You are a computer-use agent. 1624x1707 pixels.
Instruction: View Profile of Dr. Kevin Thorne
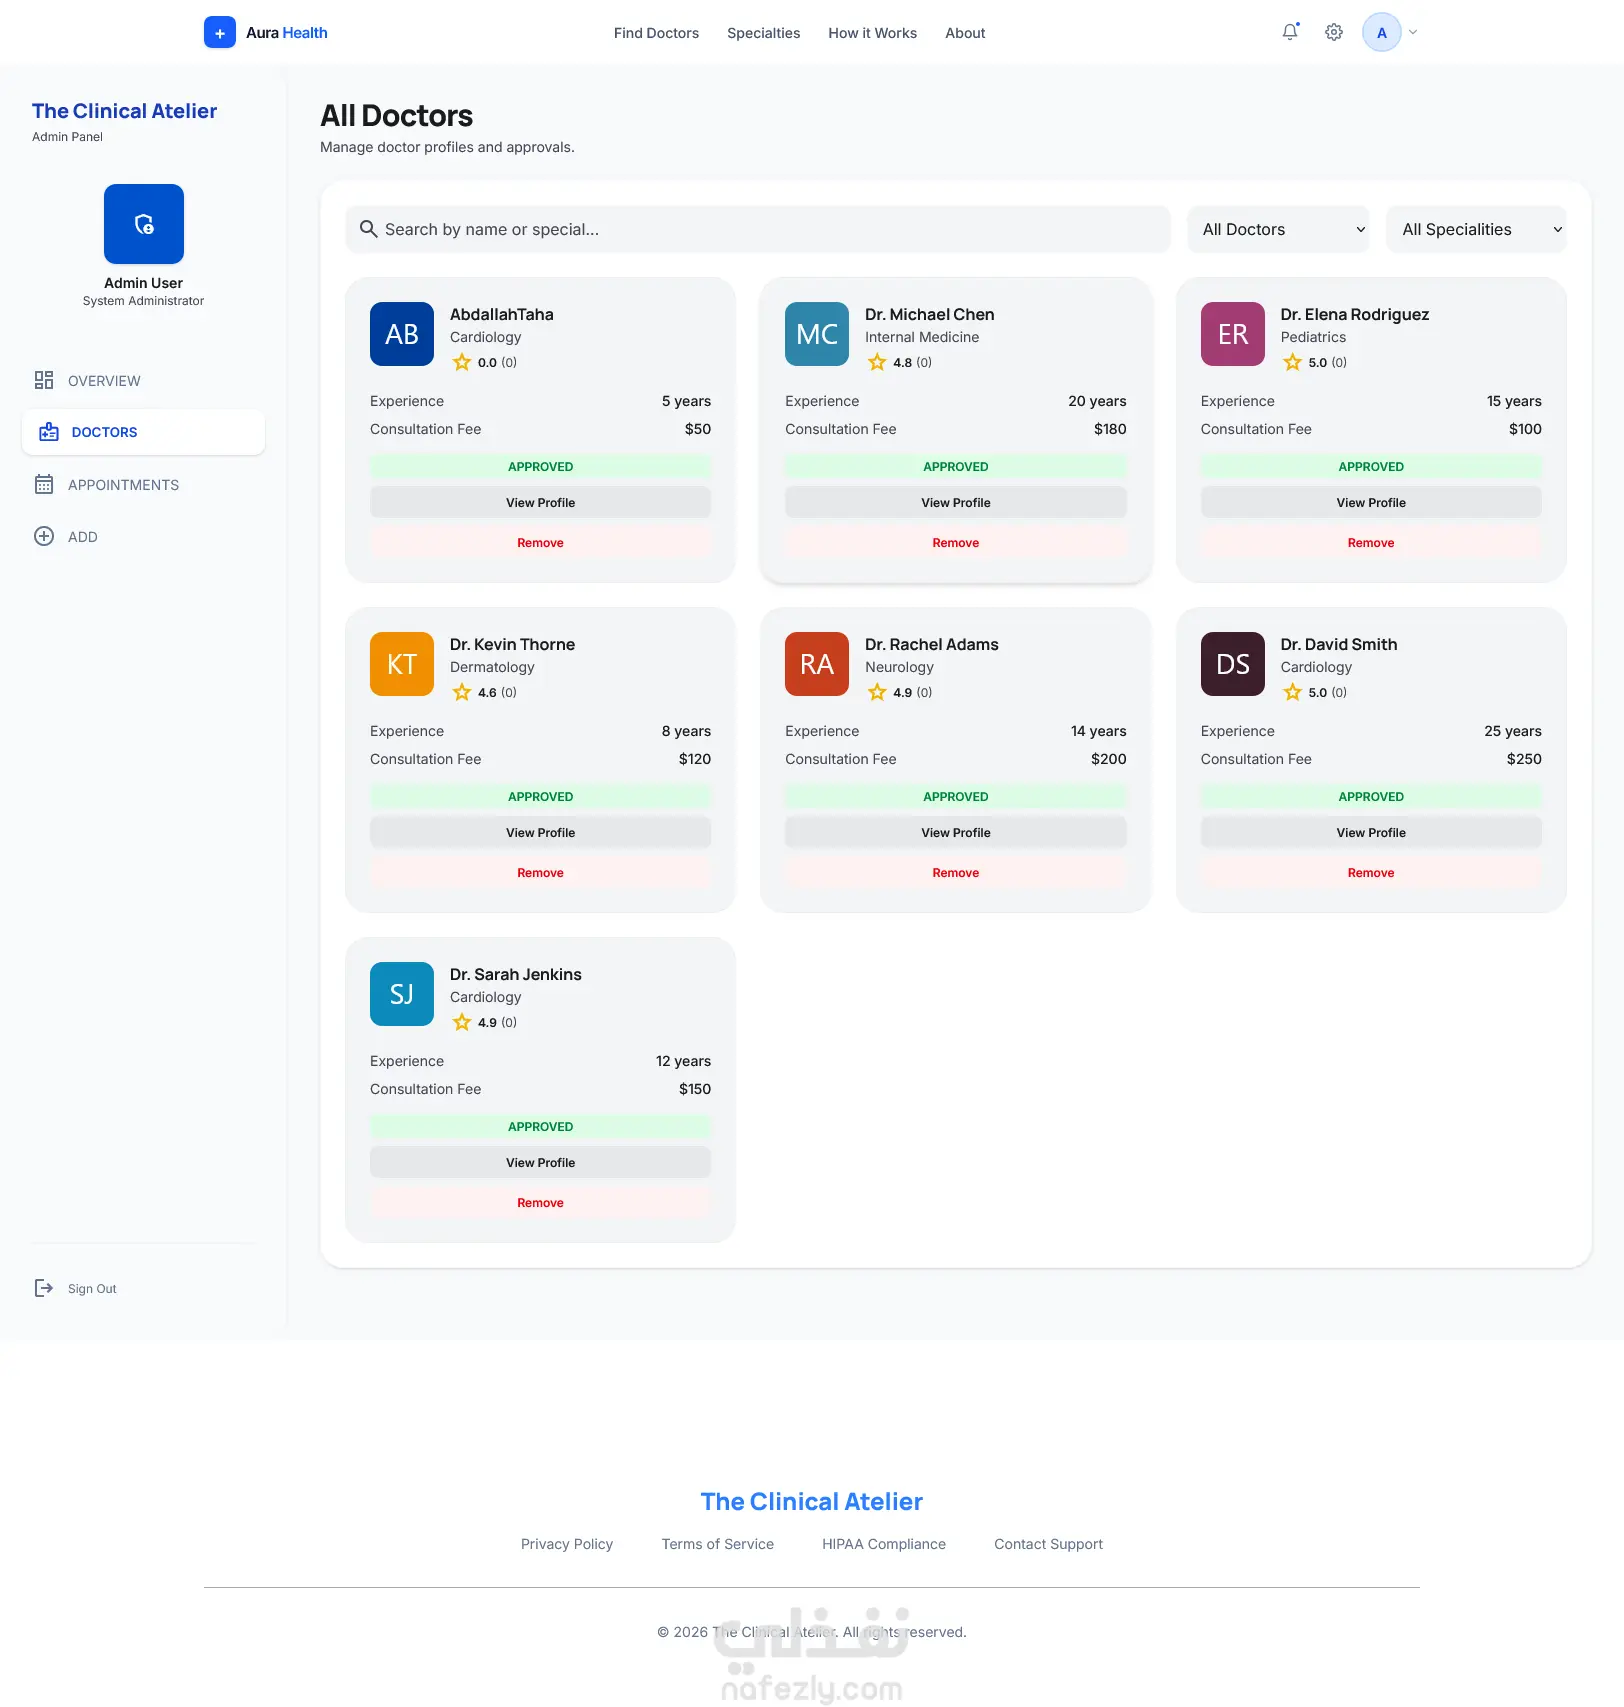pos(540,832)
